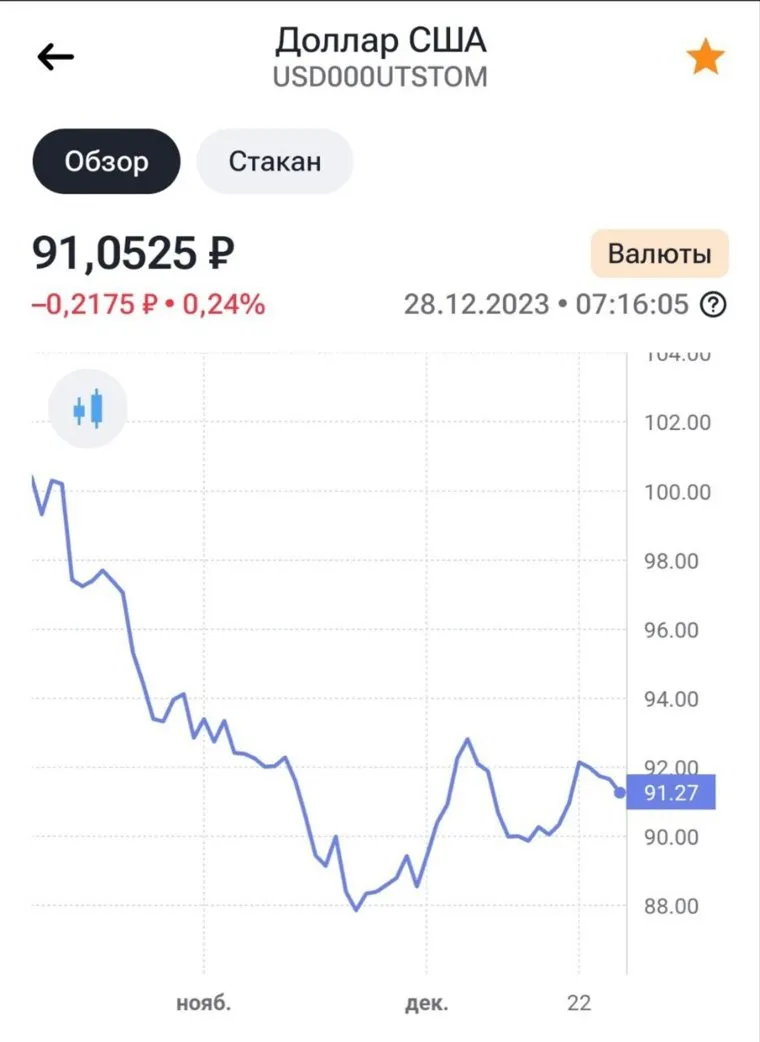Tap the дек. axis label
The image size is (760, 1042).
pos(427,1003)
